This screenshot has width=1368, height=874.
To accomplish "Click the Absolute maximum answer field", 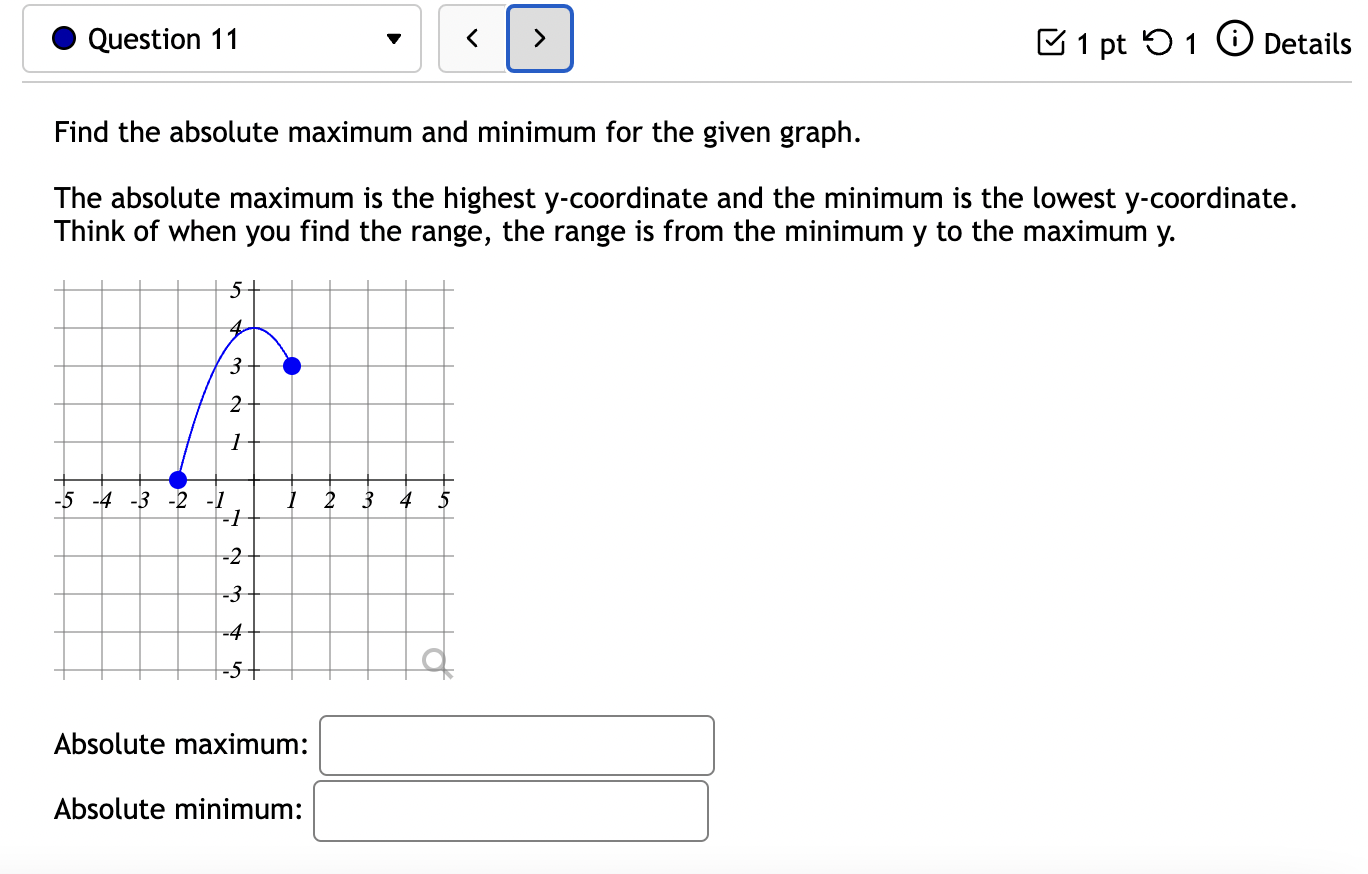I will coord(516,745).
